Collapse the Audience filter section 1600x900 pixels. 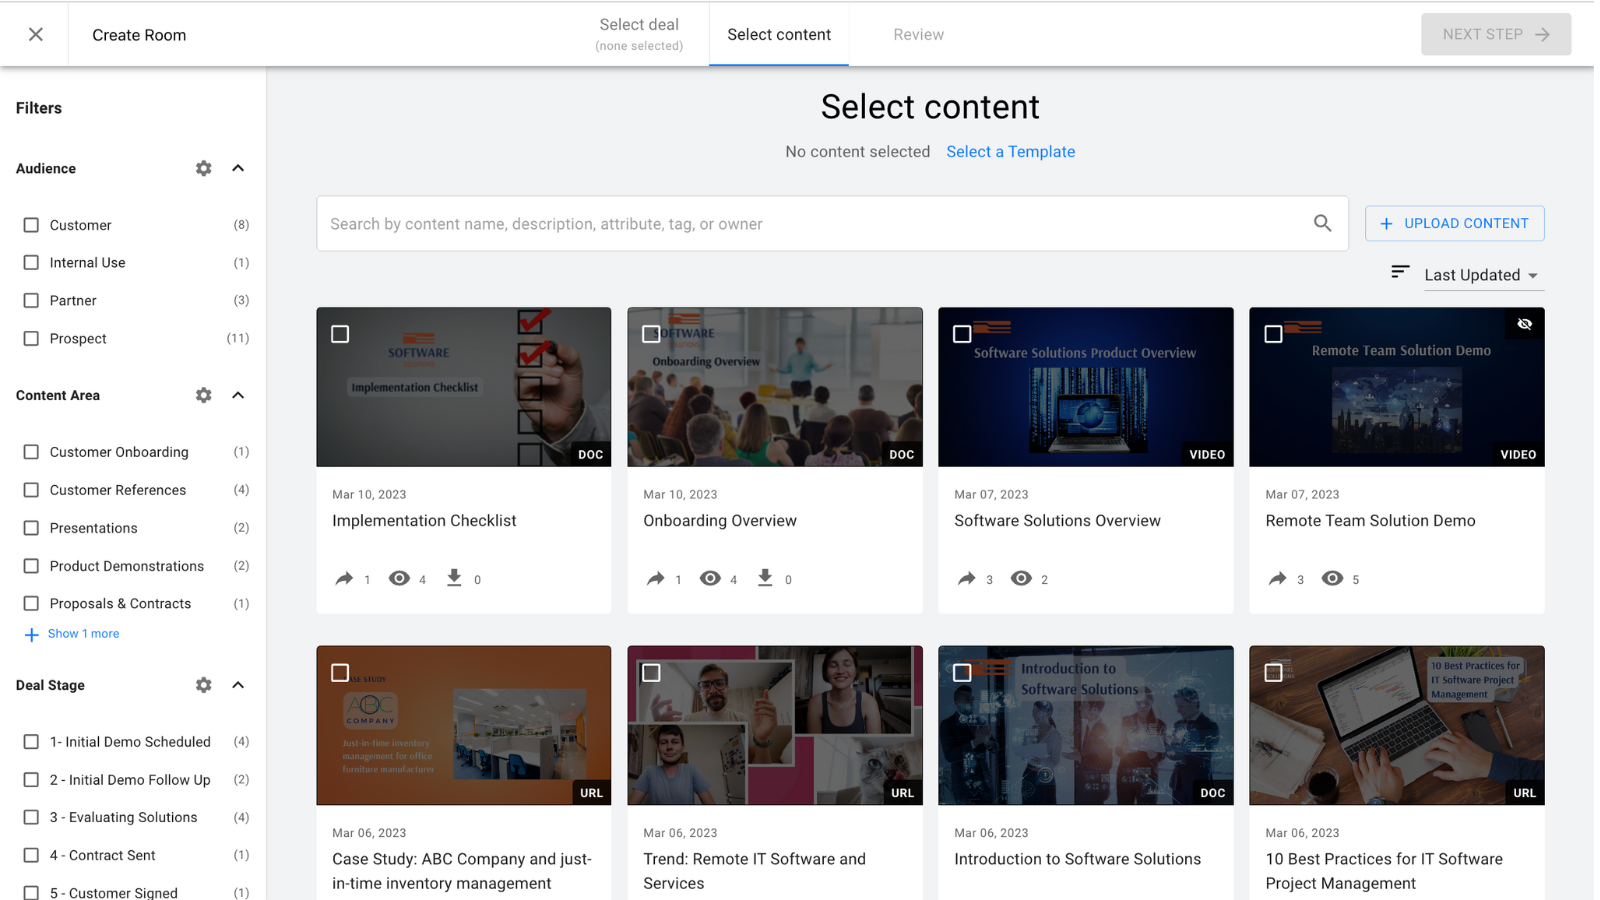tap(238, 168)
